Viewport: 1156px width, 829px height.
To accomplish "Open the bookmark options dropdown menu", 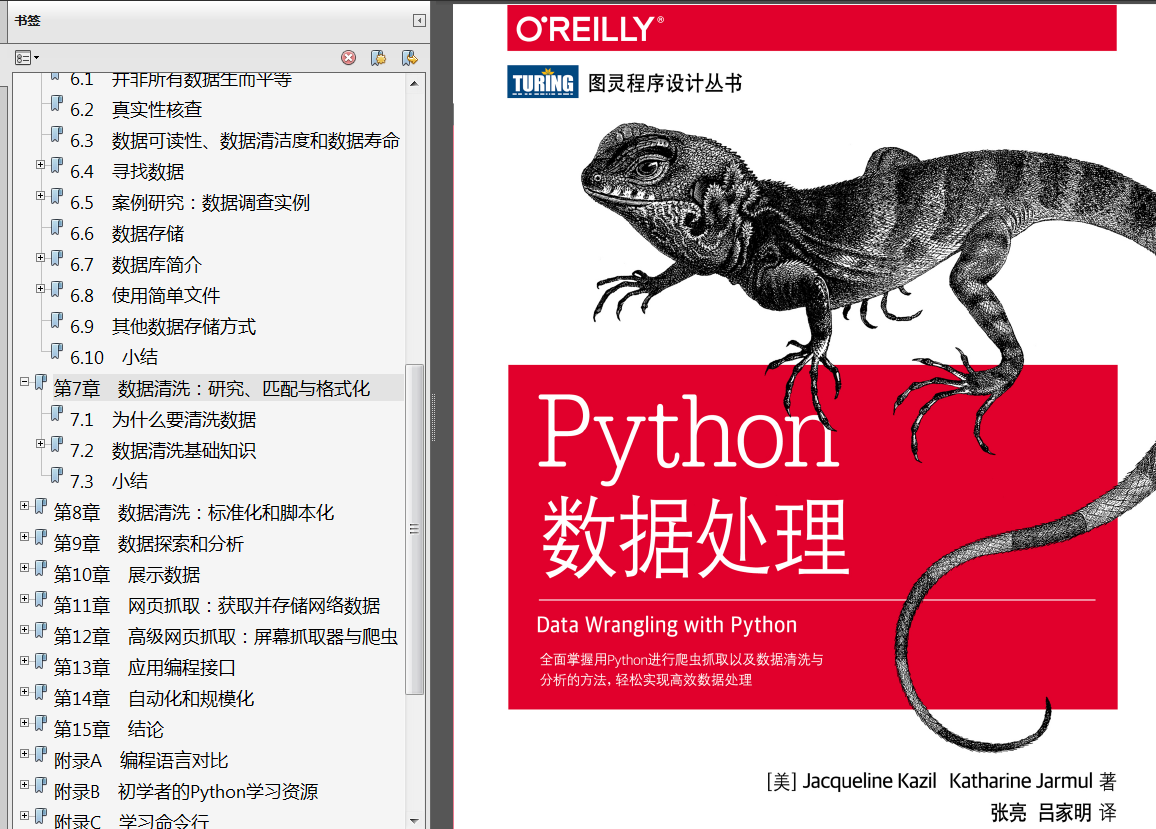I will 27,58.
